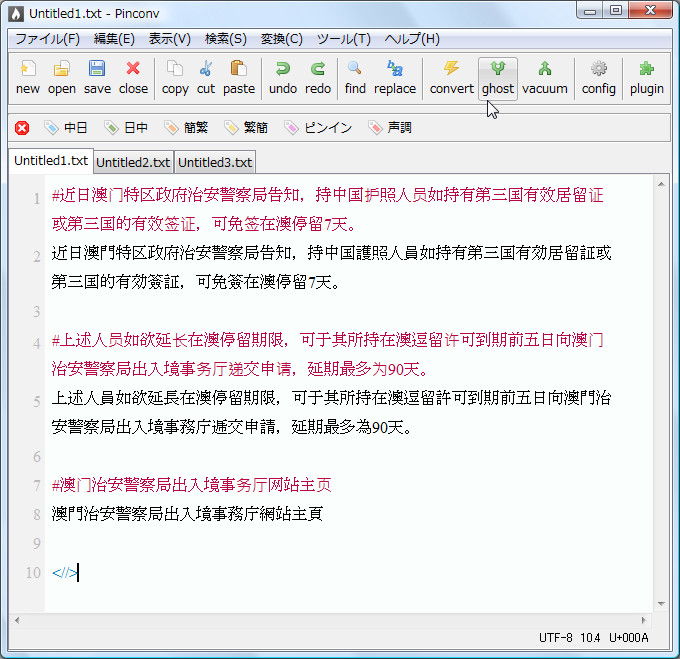Open the ツール(T) menu

click(343, 39)
